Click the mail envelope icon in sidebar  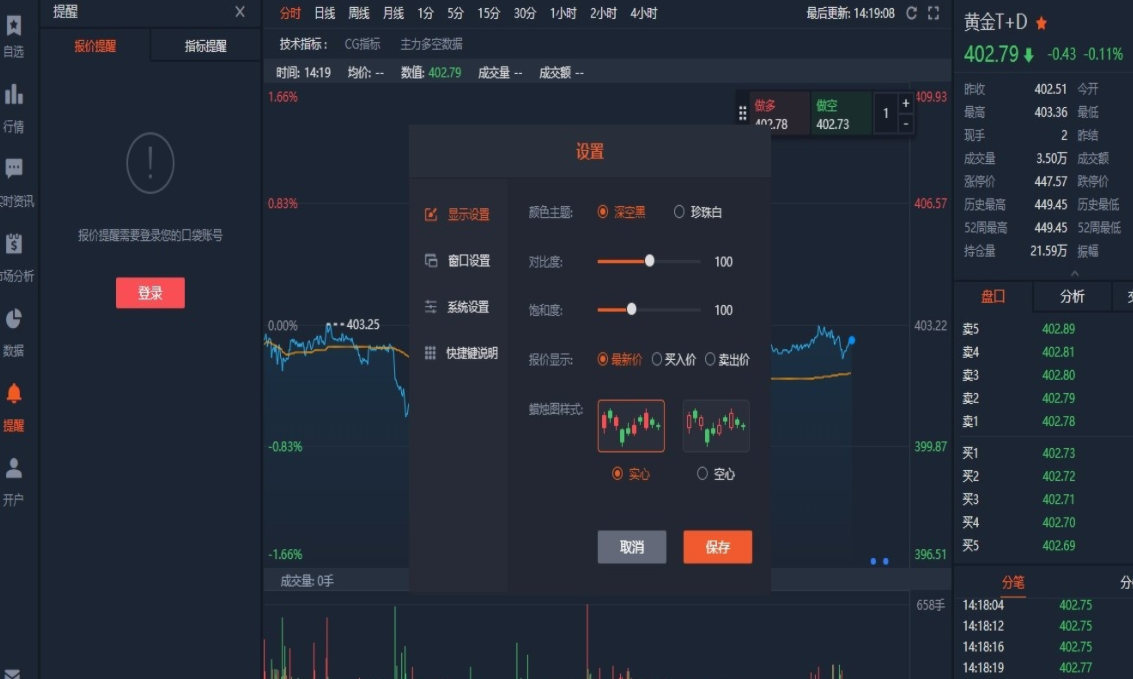(x=12, y=674)
